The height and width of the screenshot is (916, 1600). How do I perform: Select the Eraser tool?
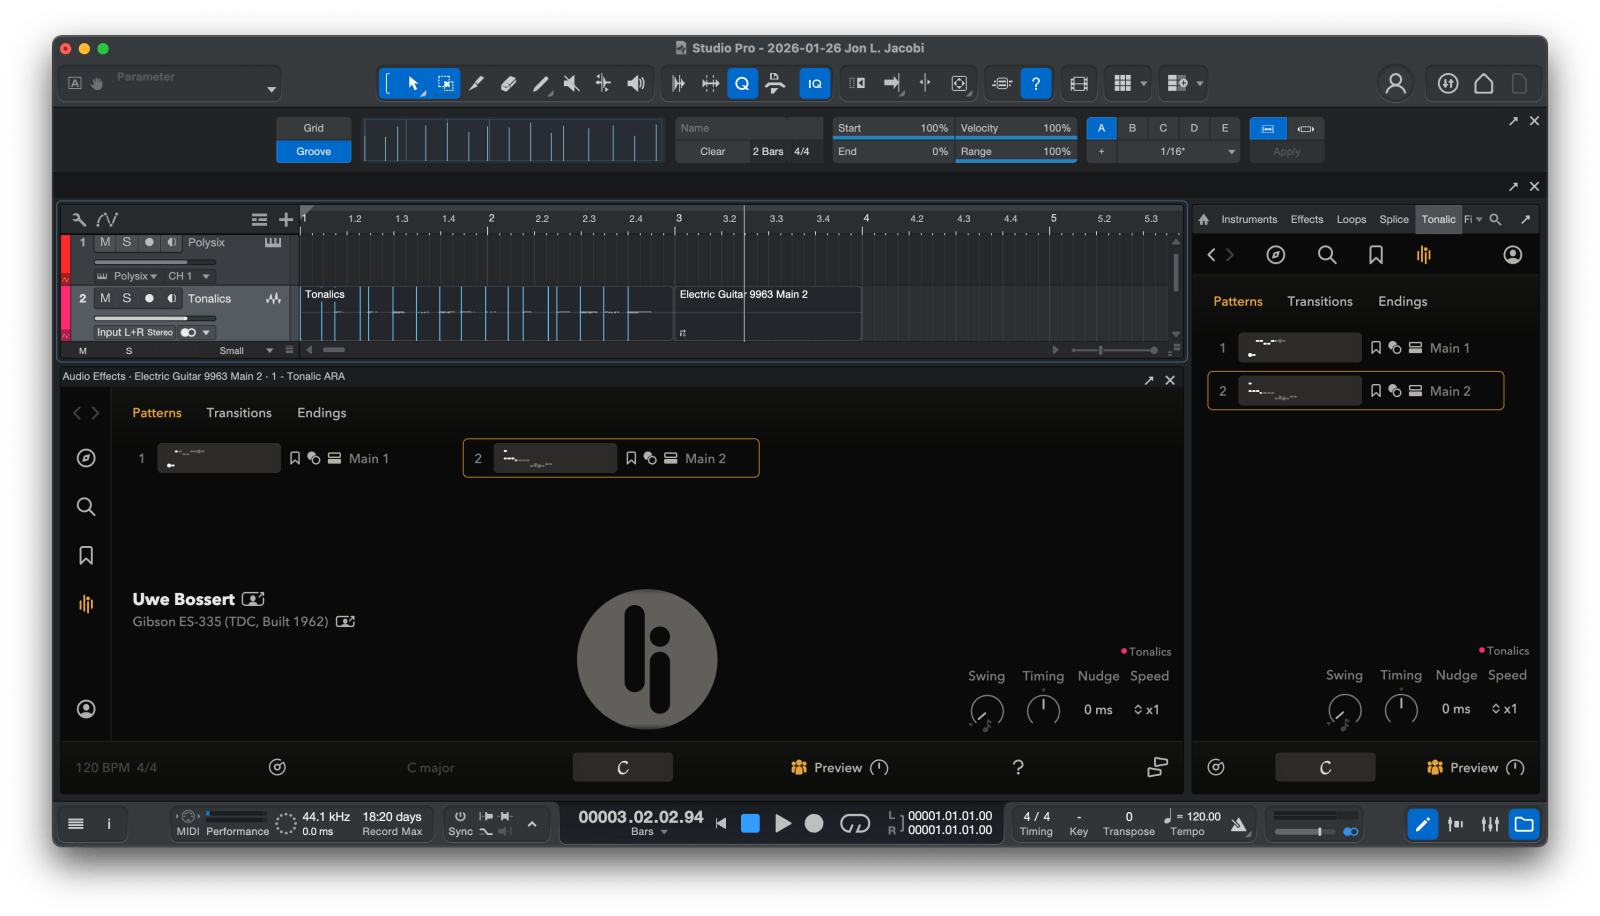pos(508,84)
